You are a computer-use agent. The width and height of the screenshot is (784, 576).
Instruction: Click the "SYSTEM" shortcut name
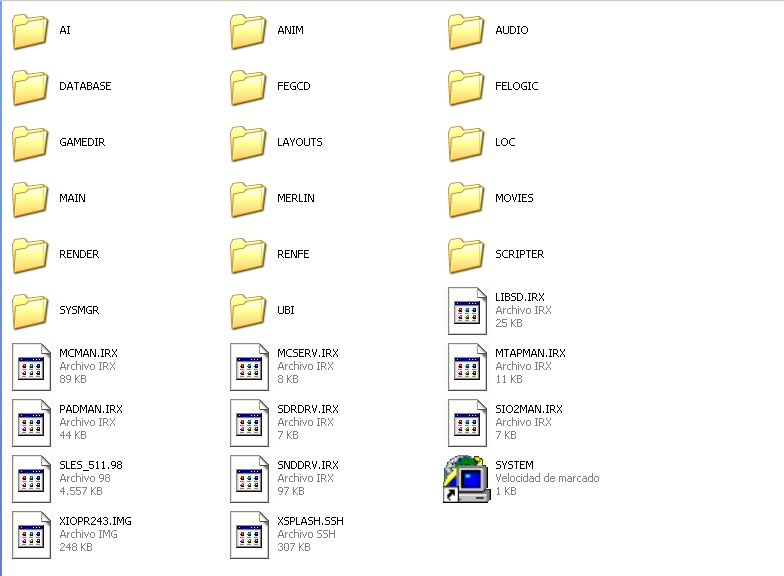(x=514, y=465)
